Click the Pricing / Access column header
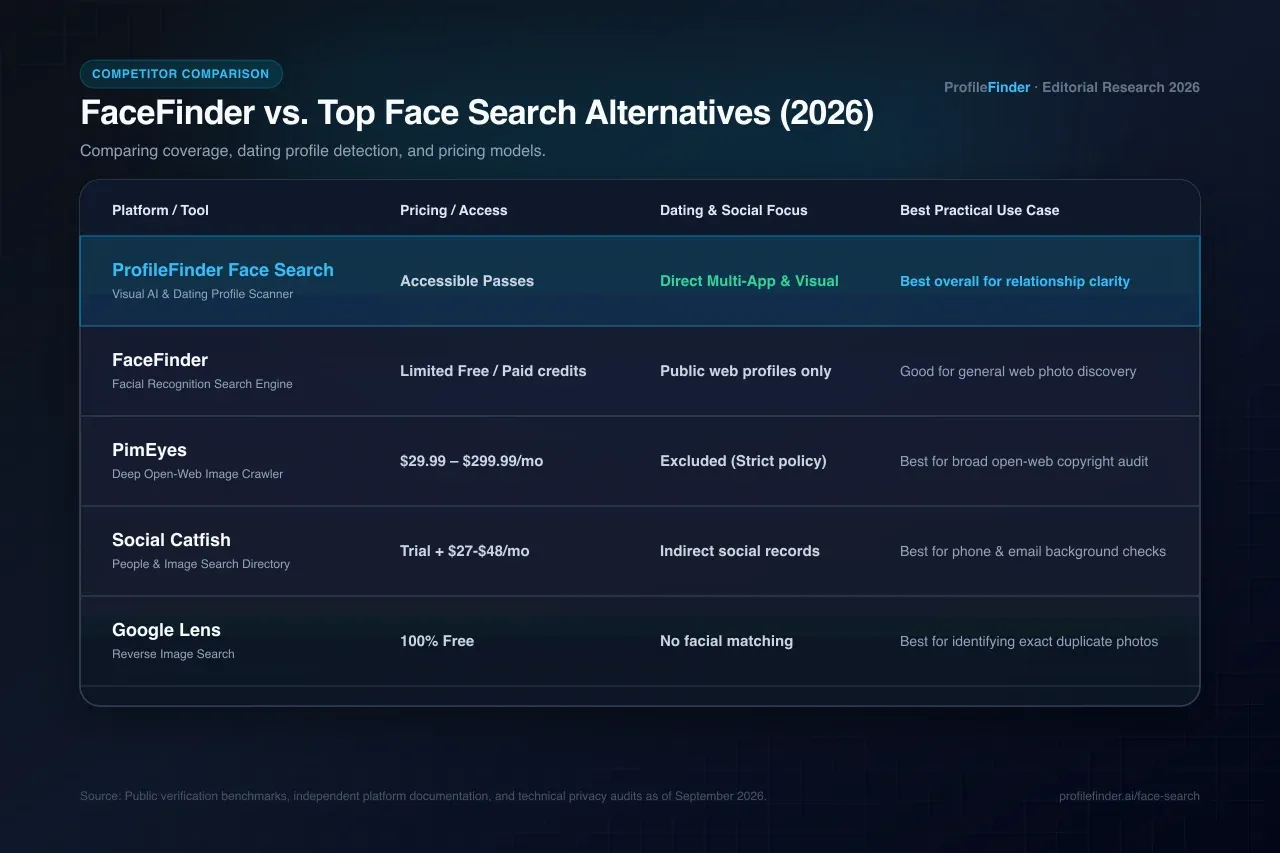Viewport: 1280px width, 853px height. (x=453, y=210)
